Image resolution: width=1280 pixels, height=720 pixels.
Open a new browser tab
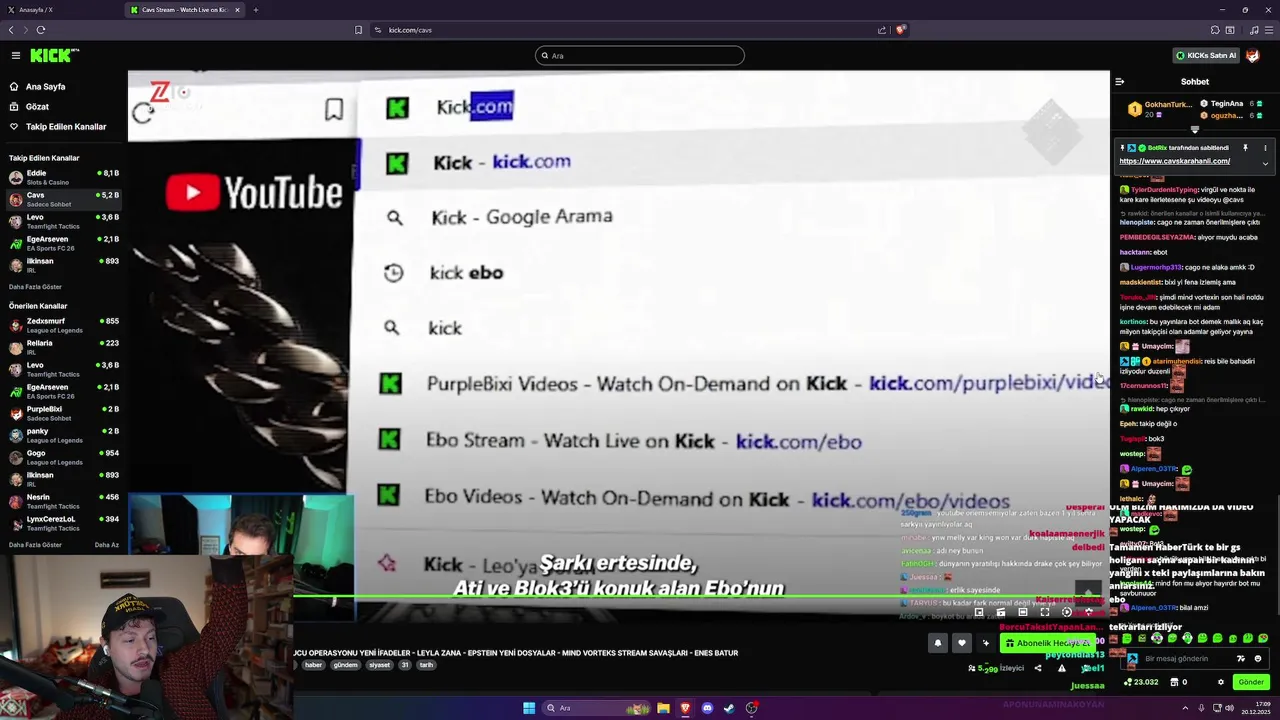click(x=256, y=10)
